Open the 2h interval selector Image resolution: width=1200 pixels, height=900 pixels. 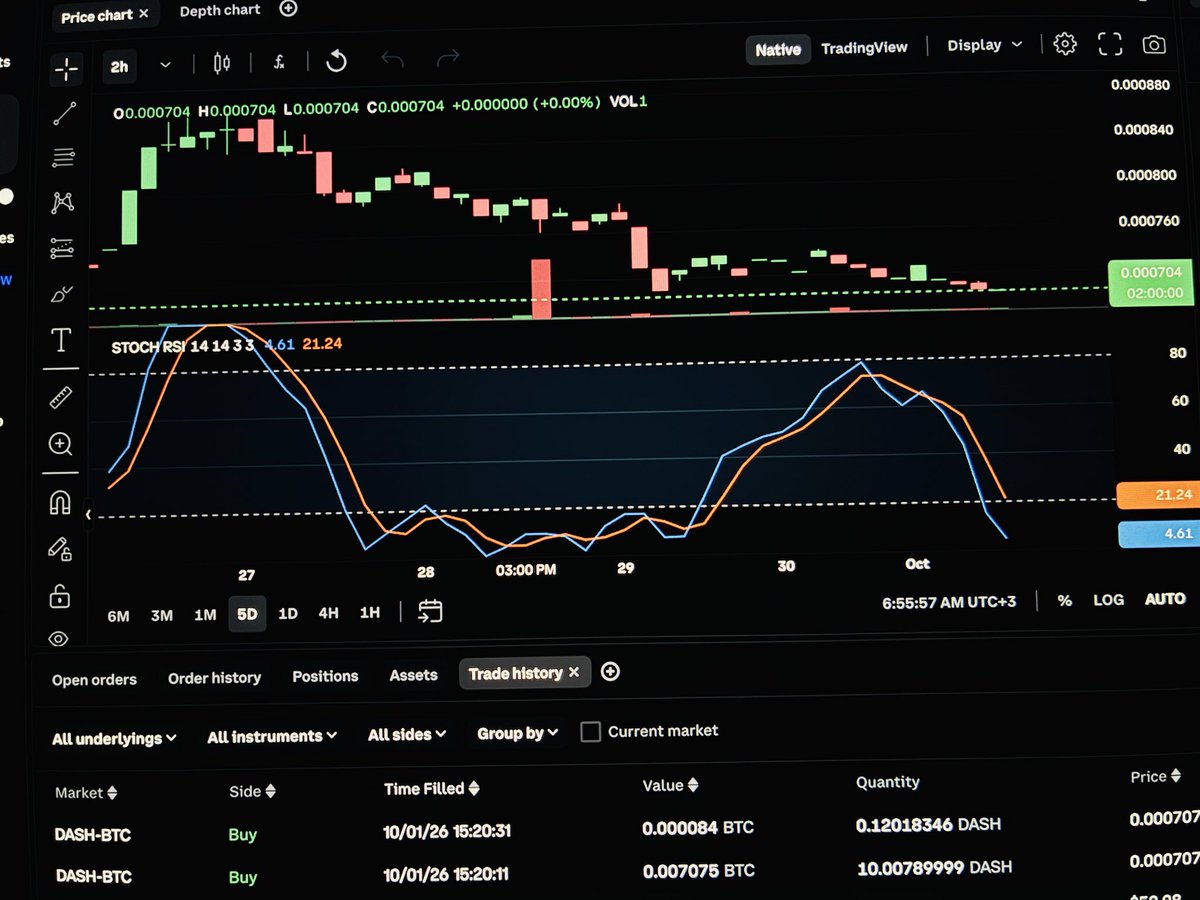[x=119, y=66]
